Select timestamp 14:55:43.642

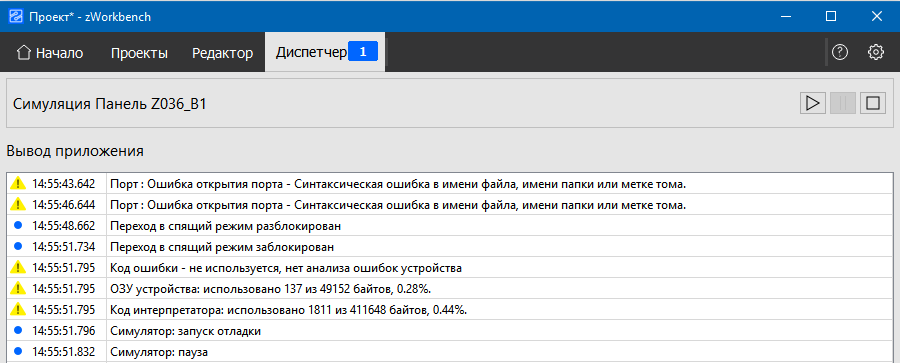(x=63, y=184)
